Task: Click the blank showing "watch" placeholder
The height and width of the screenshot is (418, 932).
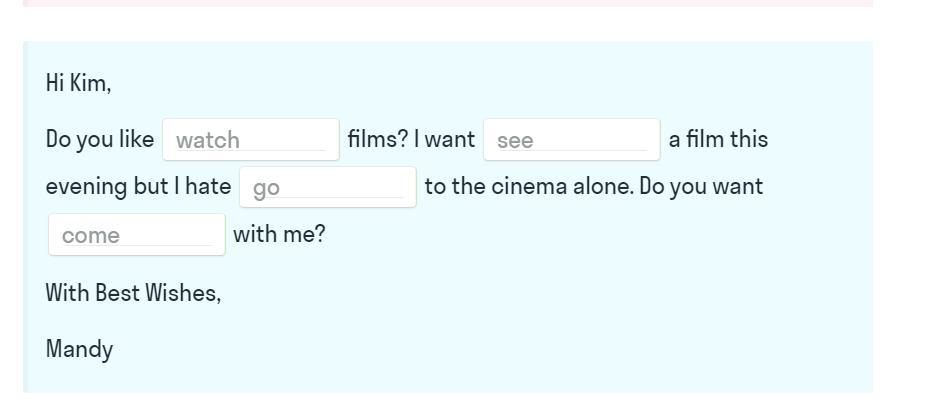Action: [x=251, y=140]
